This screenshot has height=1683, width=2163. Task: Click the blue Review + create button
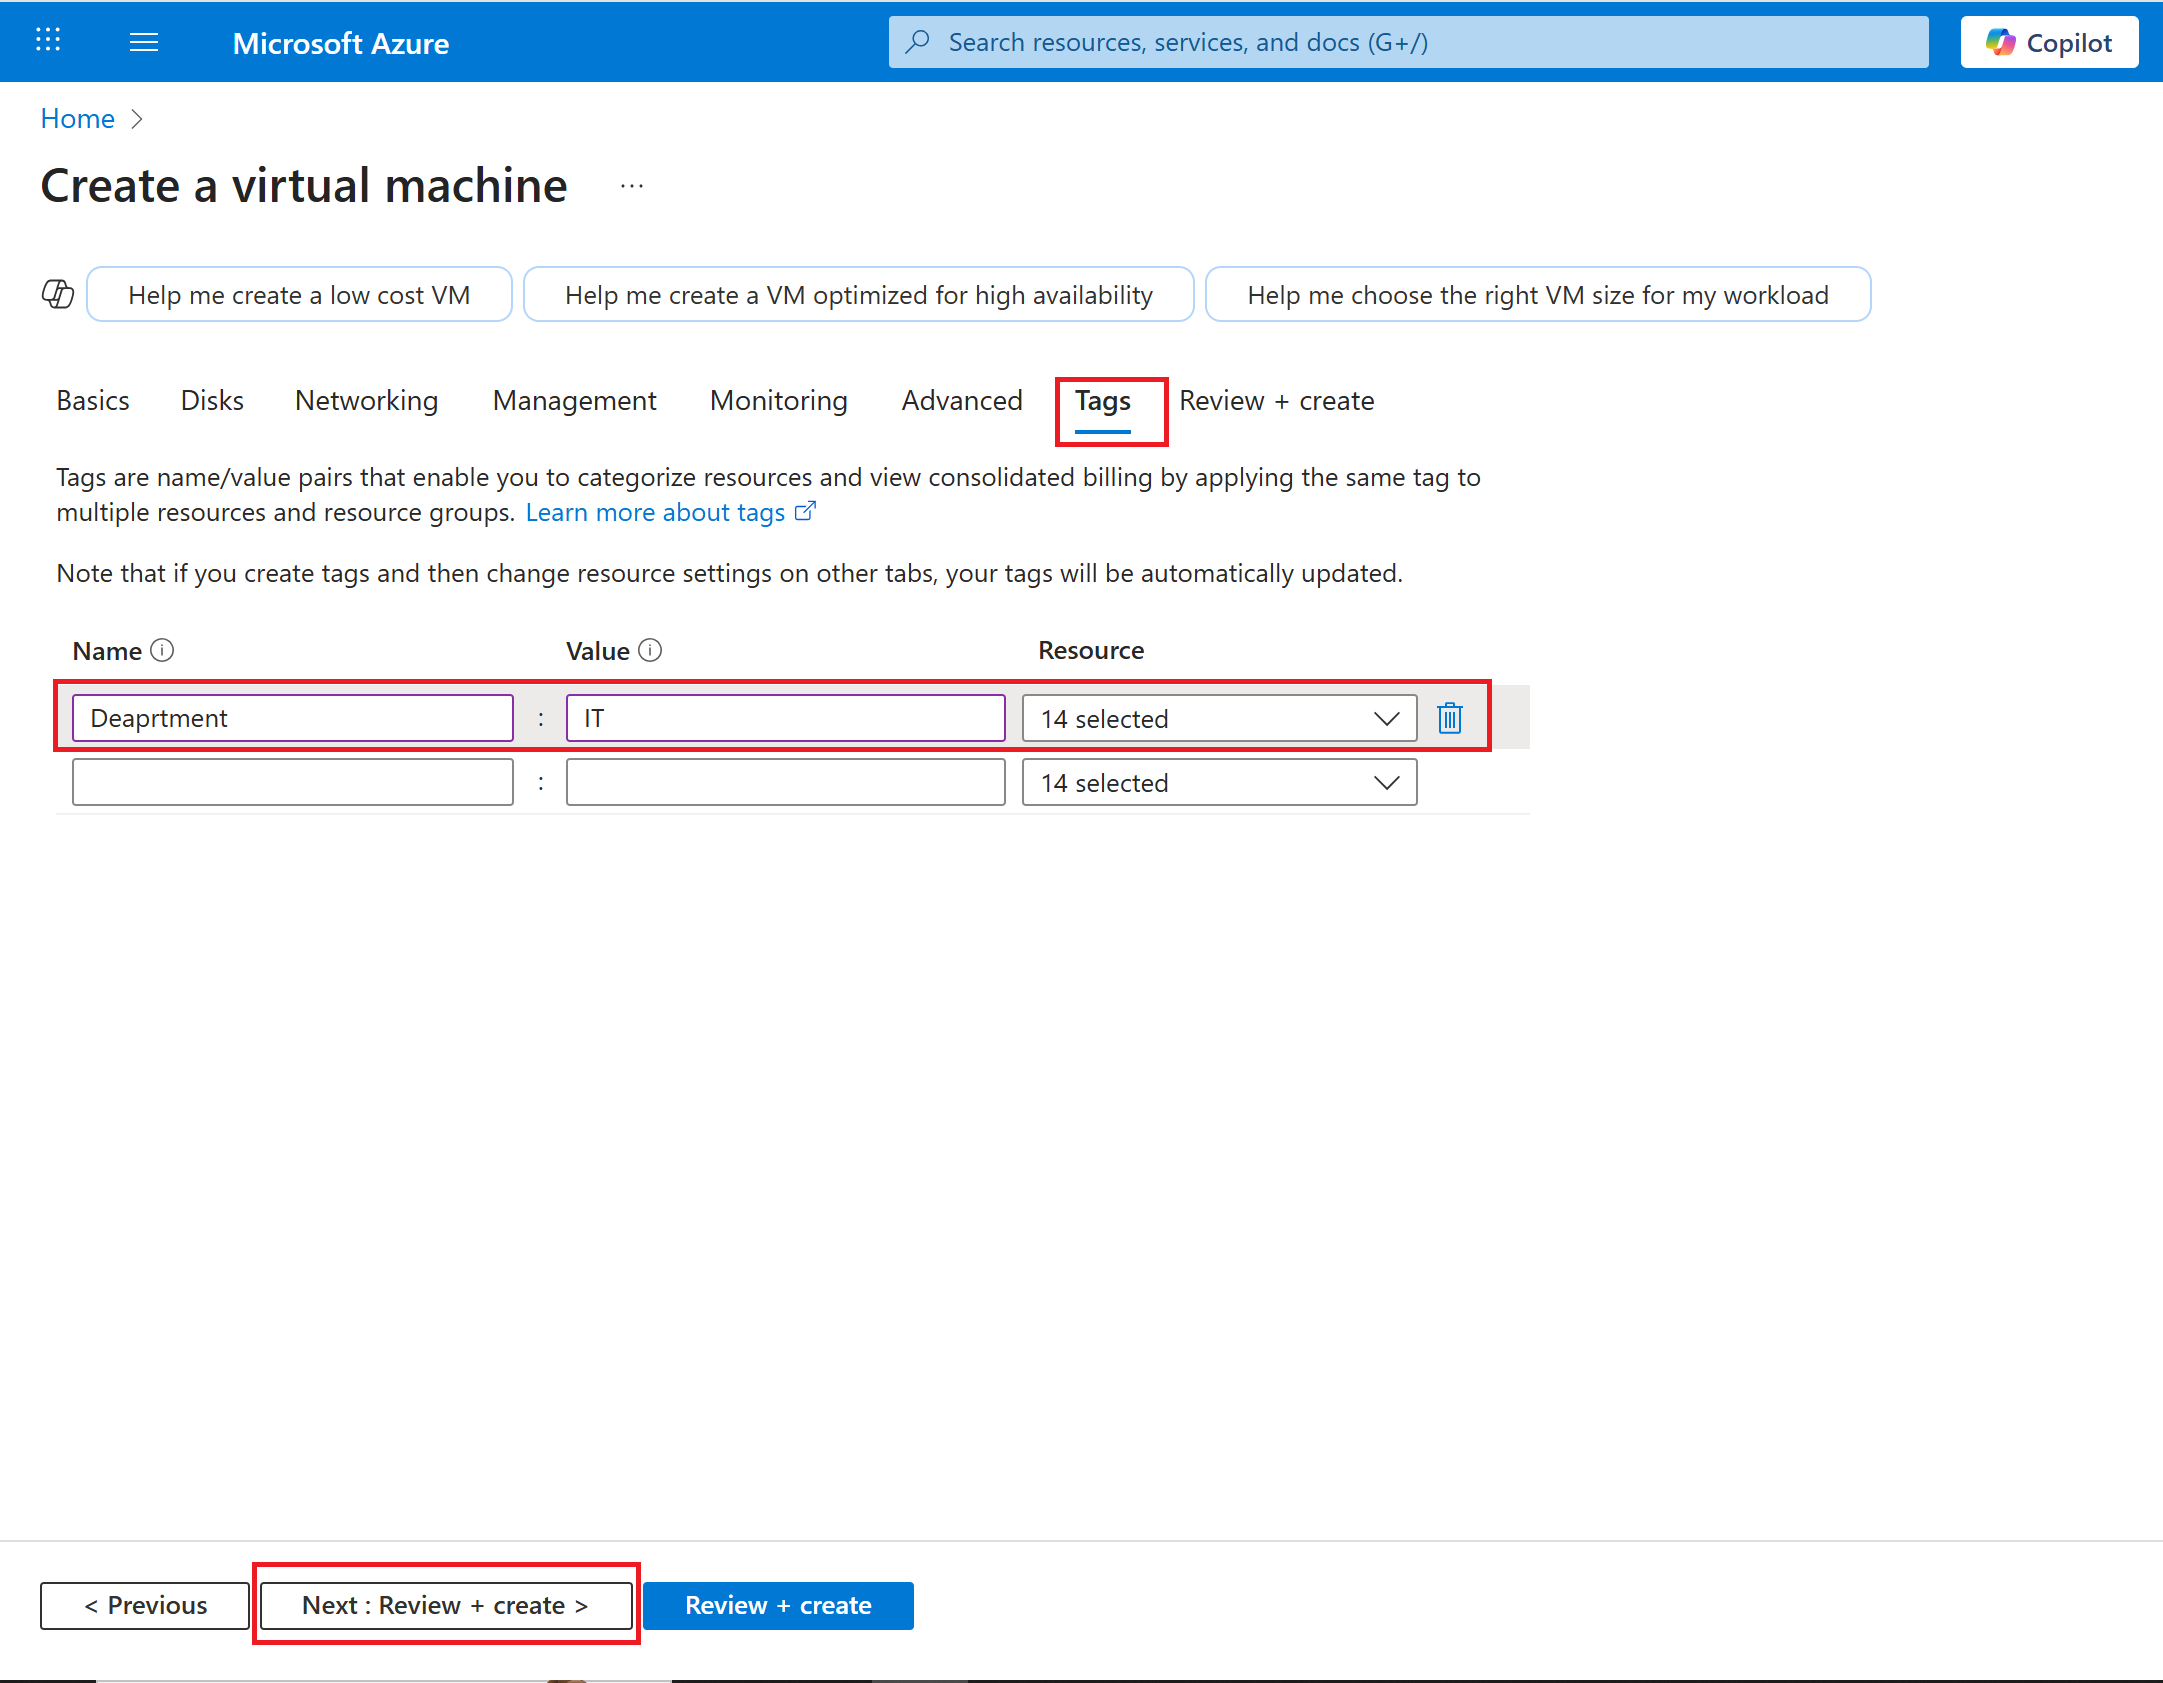[778, 1605]
